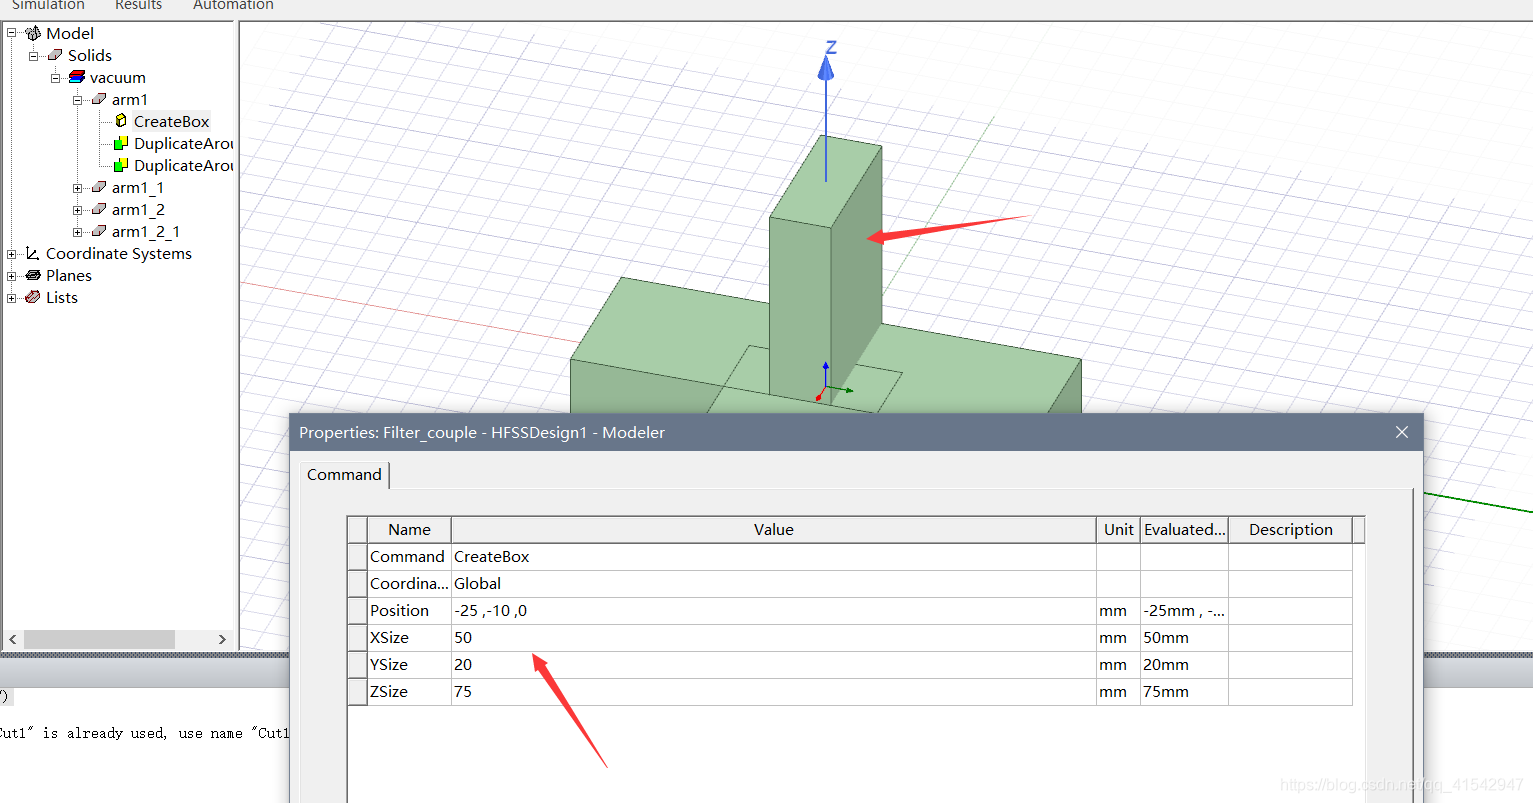Viewport: 1533px width, 803px height.
Task: Click the Coordinate Systems axis icon
Action: pos(33,253)
